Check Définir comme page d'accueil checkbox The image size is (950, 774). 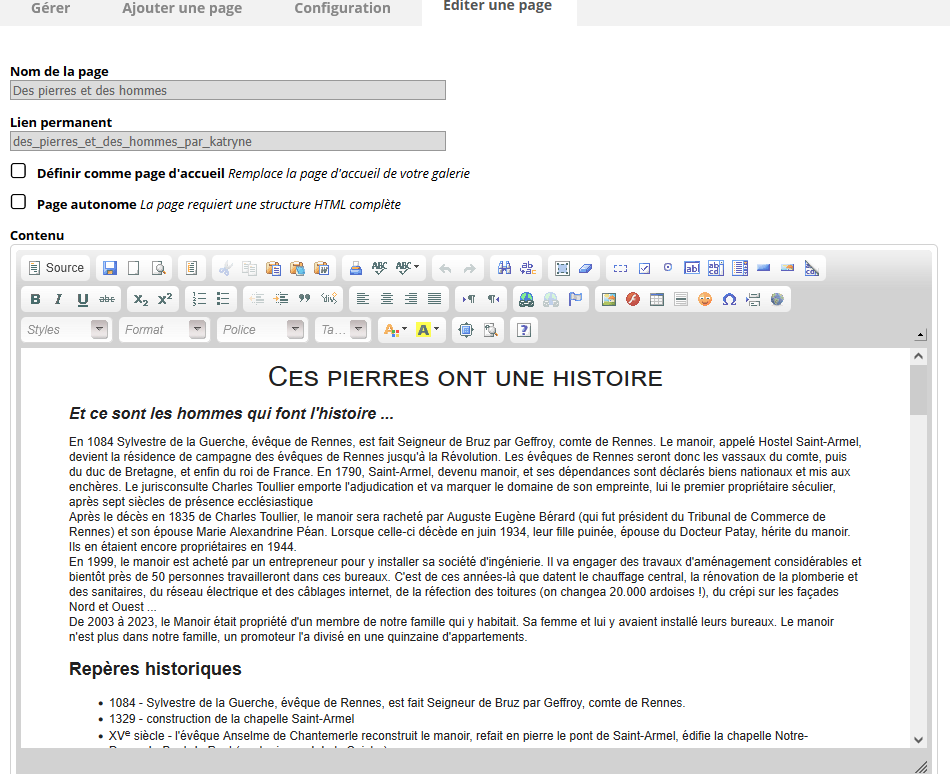(18, 171)
